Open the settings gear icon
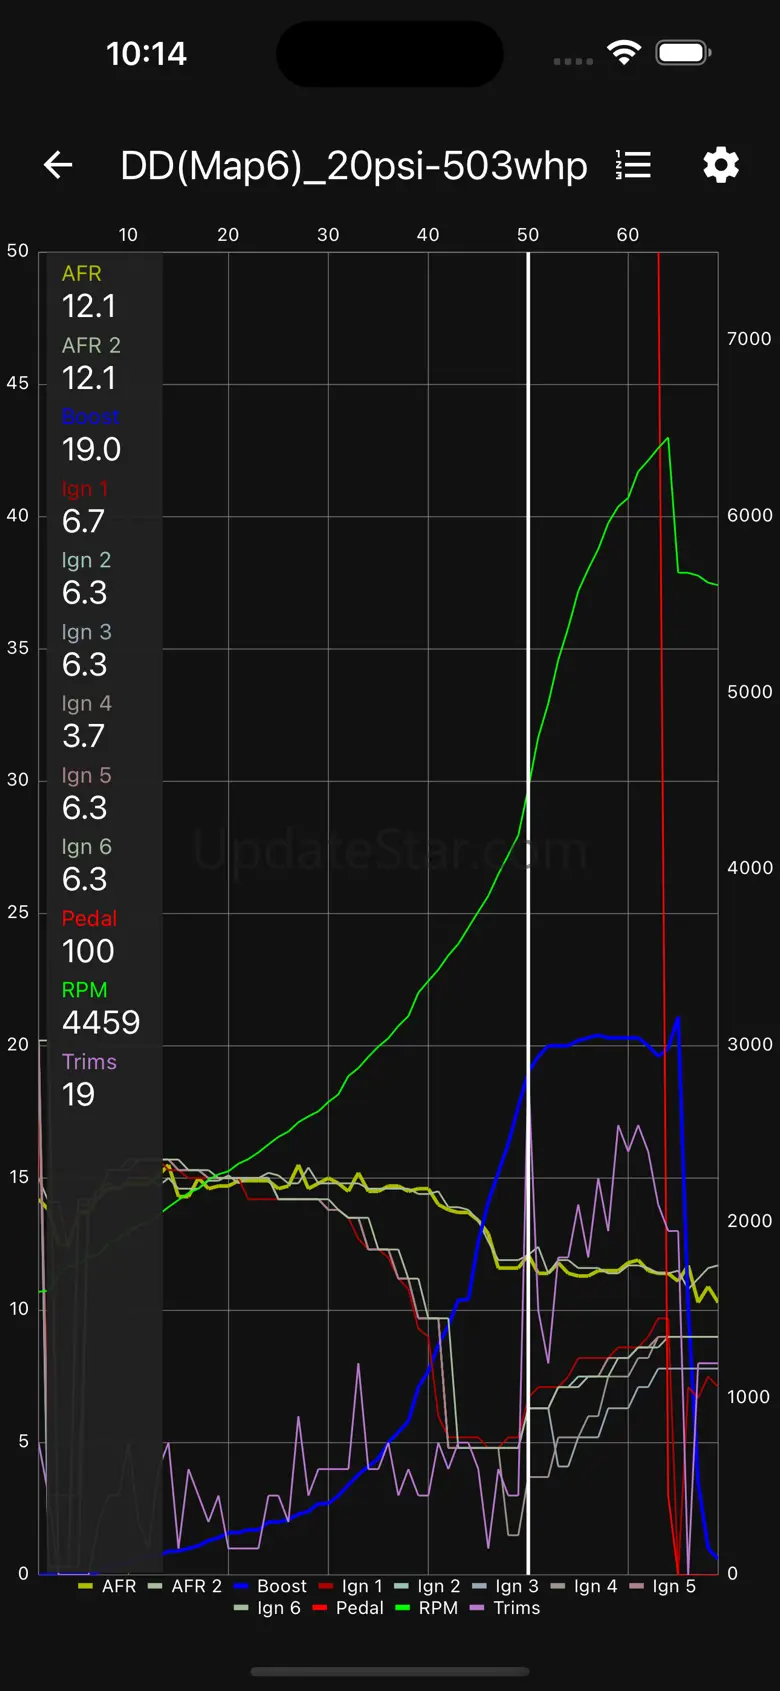The width and height of the screenshot is (780, 1691). (x=721, y=165)
